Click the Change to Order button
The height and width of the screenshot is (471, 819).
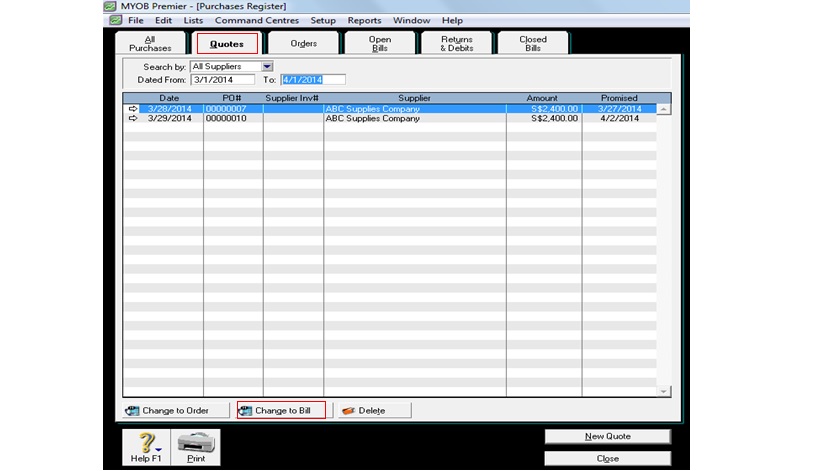point(176,410)
